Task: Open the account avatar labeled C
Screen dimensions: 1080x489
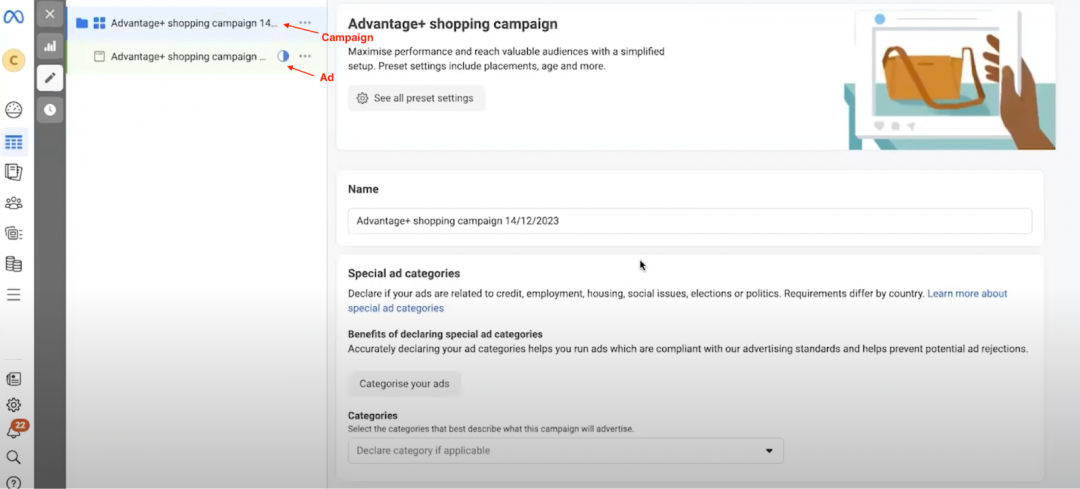Action: [x=14, y=61]
